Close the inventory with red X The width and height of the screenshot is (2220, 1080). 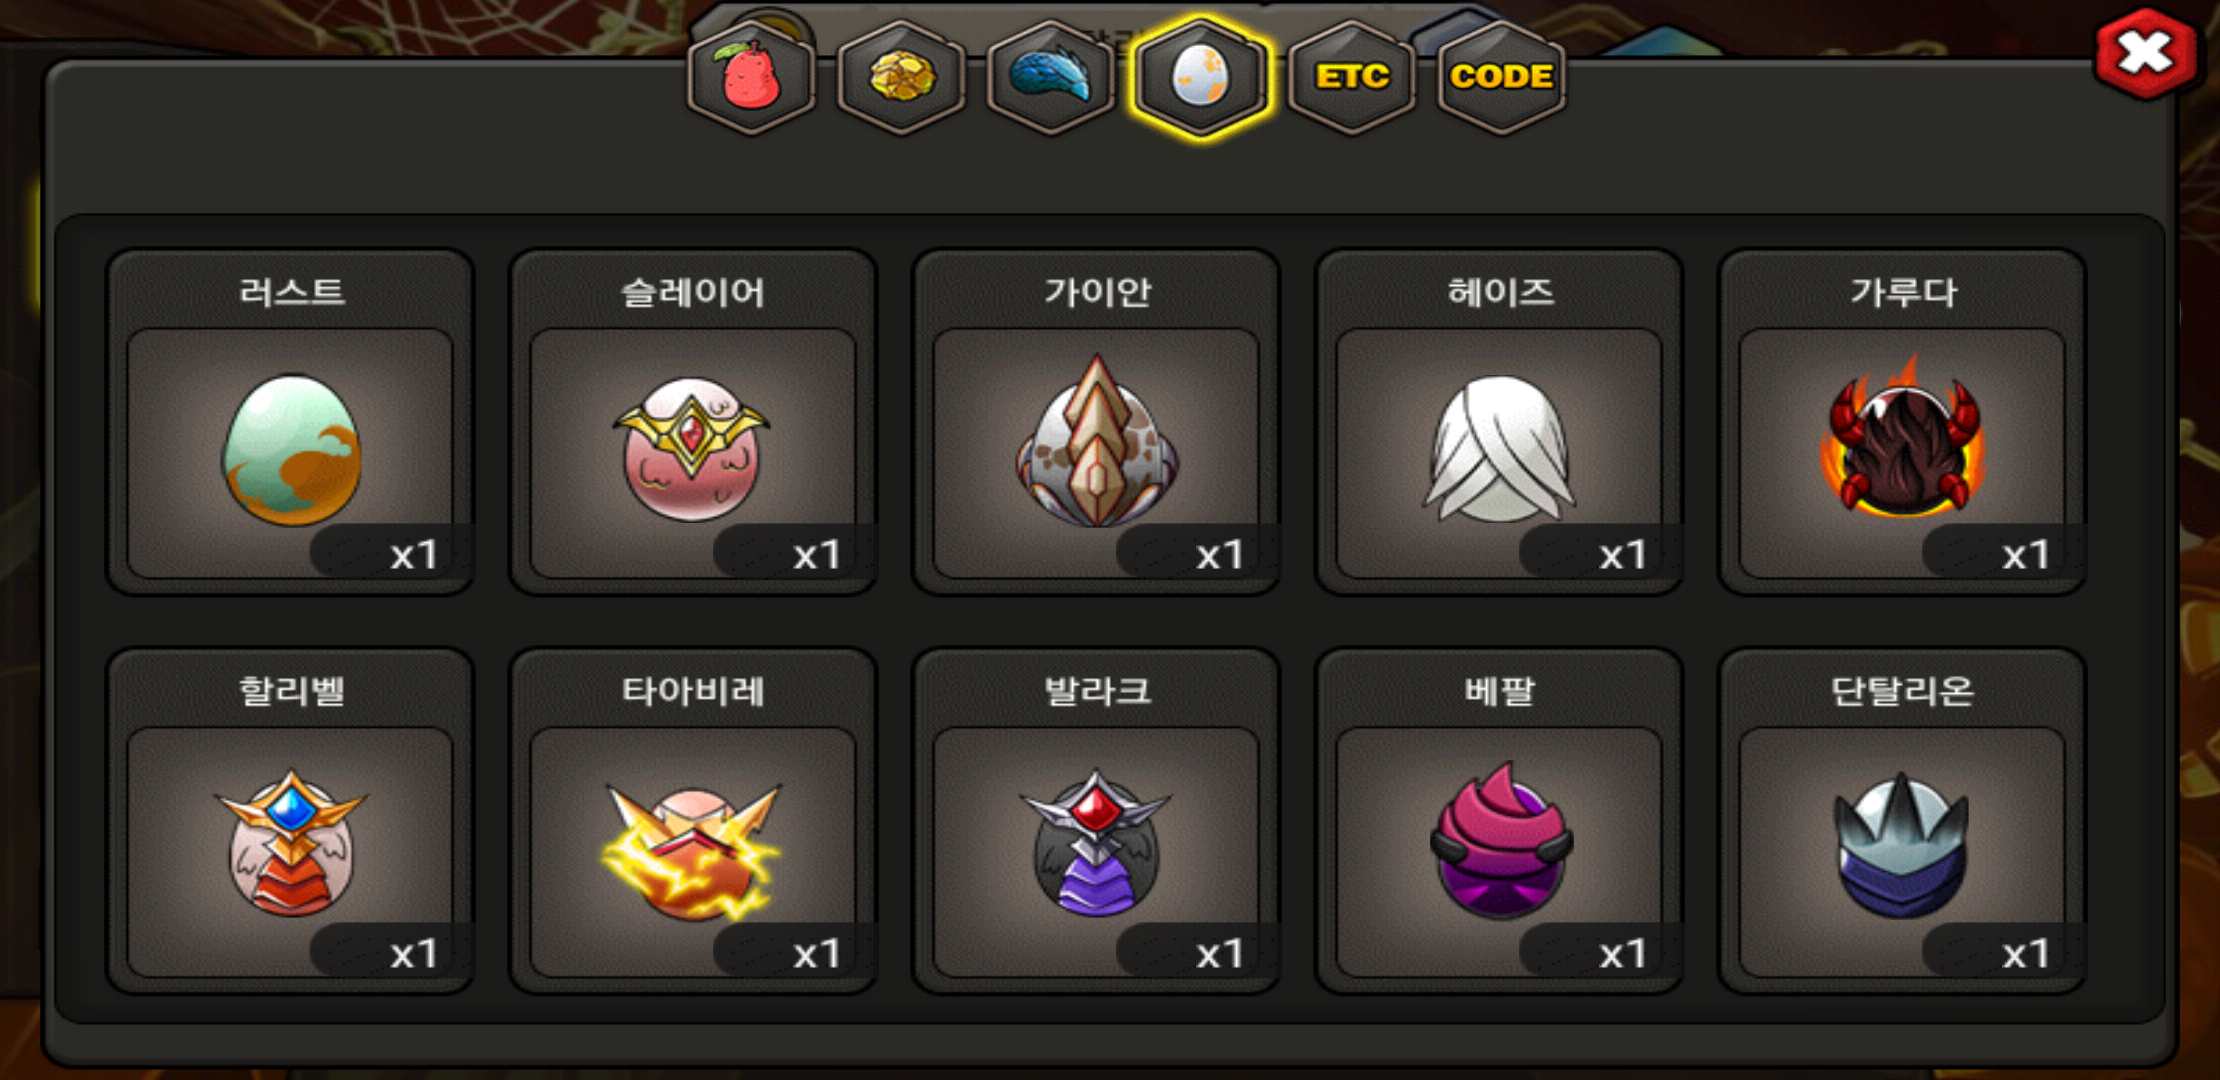click(x=2146, y=54)
